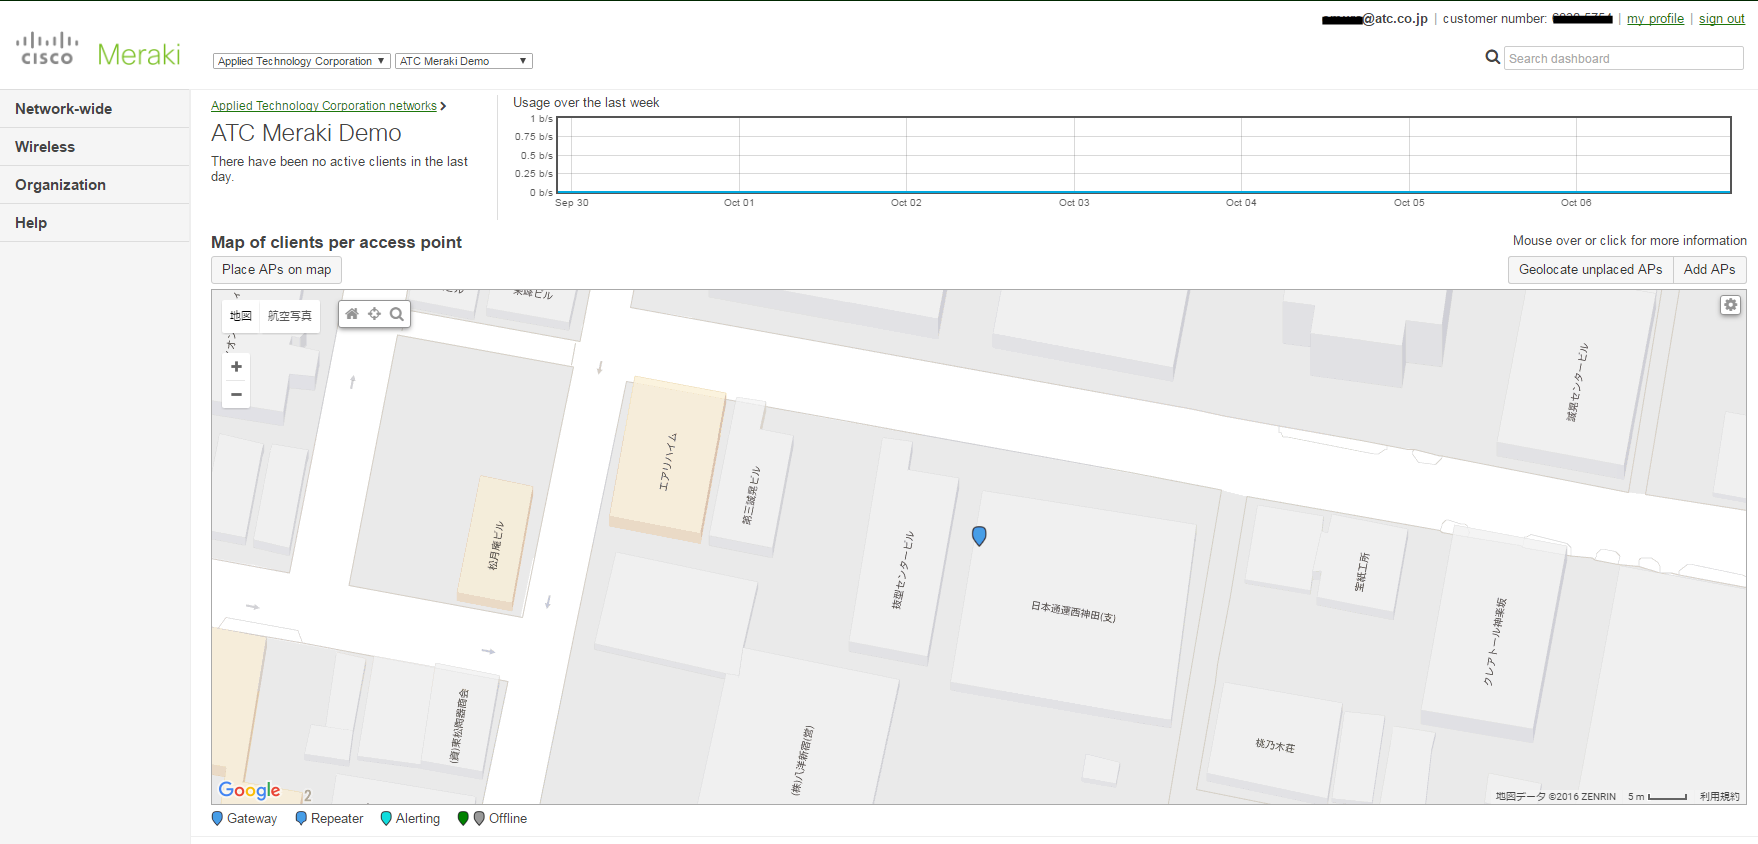
Task: Open Applied Technology Corporation networks breadcrumb link
Action: tap(324, 106)
